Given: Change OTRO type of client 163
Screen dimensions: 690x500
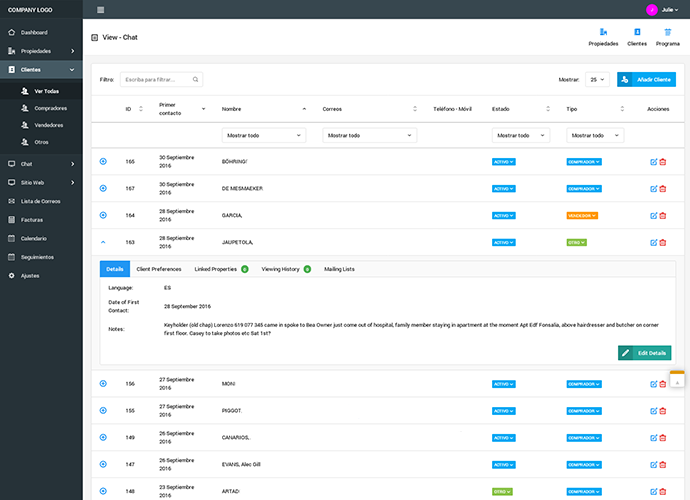Looking at the screenshot, I should tap(576, 243).
